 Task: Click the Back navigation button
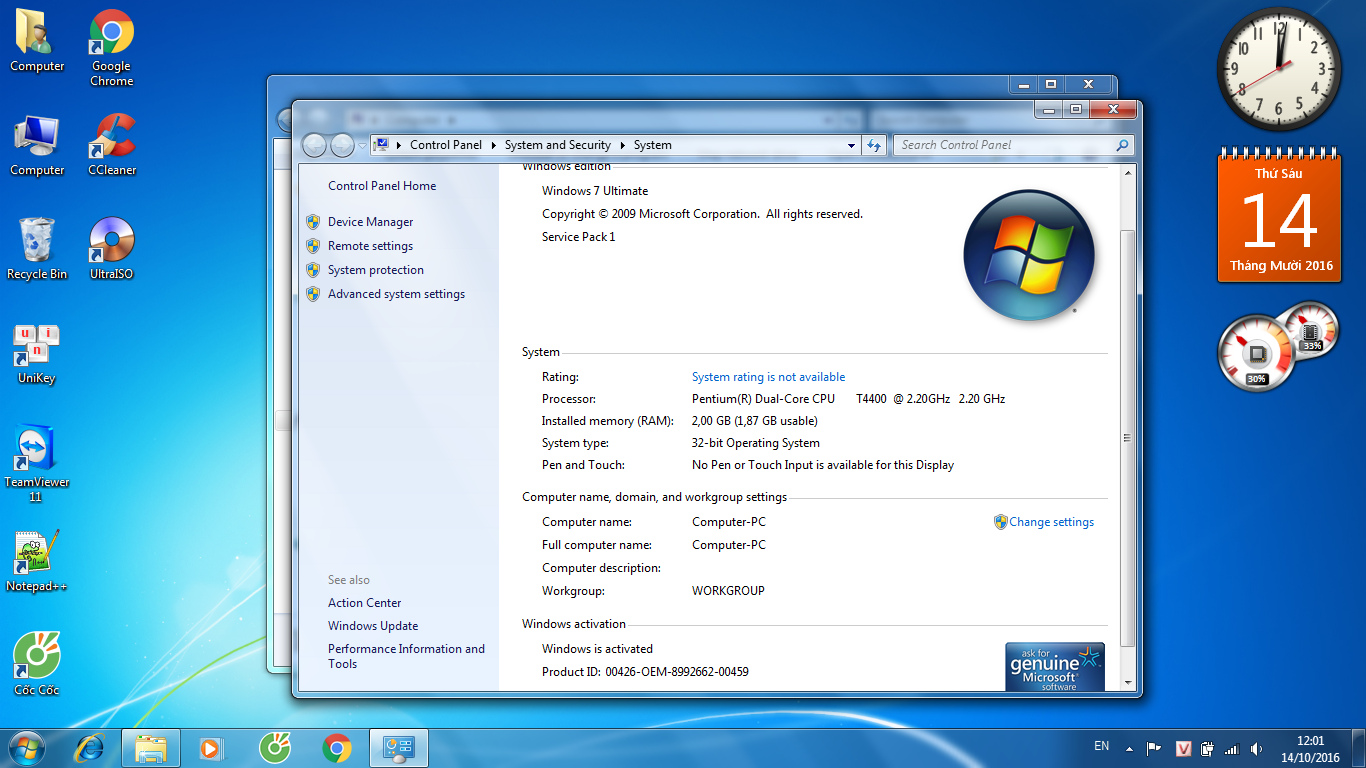click(x=314, y=145)
